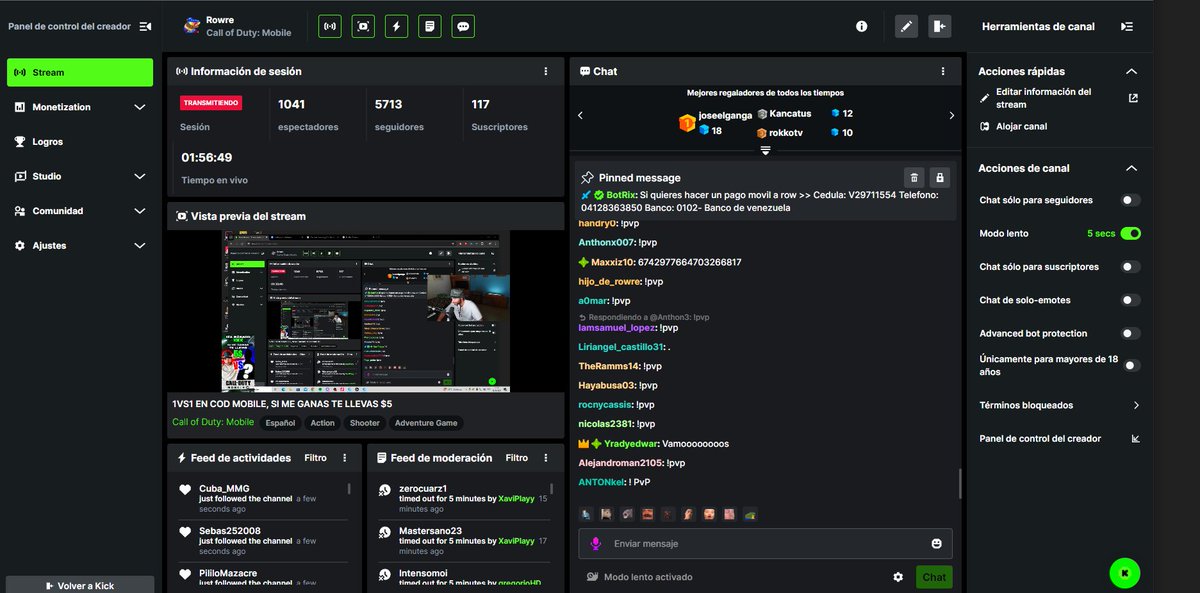
Task: Open the Chat panel three-dot menu
Action: point(943,72)
